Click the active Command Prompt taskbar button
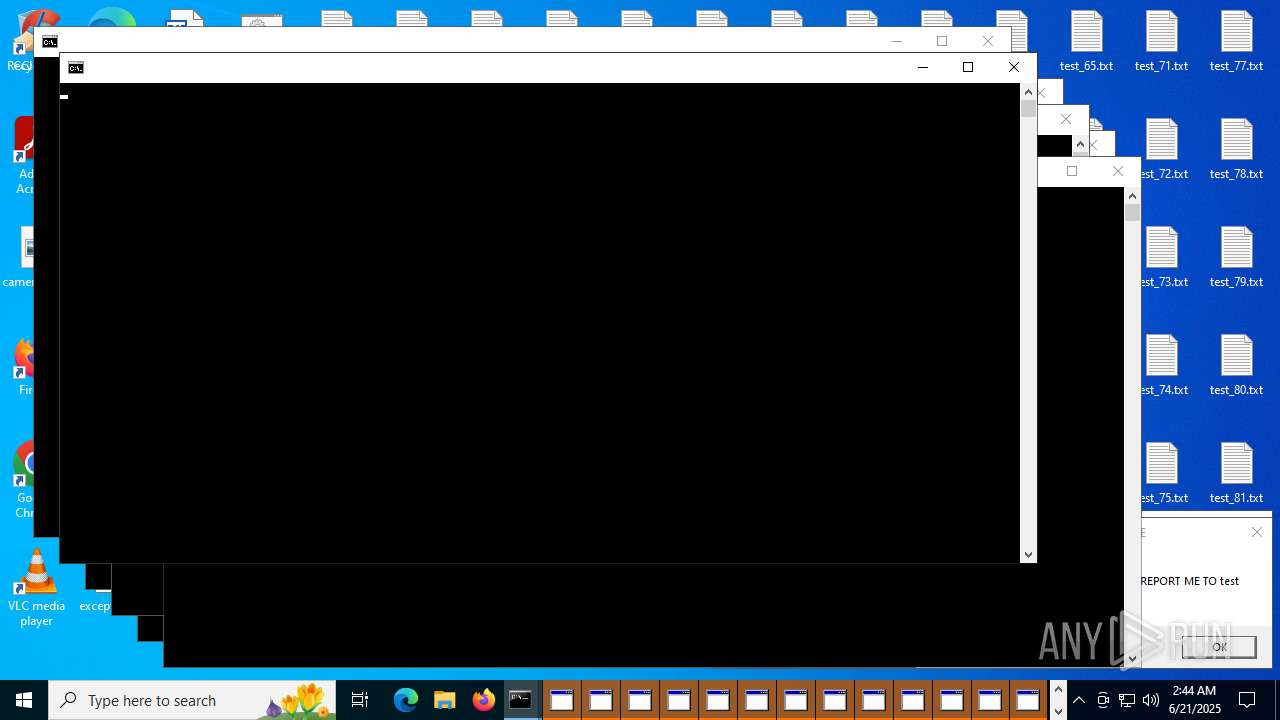 (521, 700)
